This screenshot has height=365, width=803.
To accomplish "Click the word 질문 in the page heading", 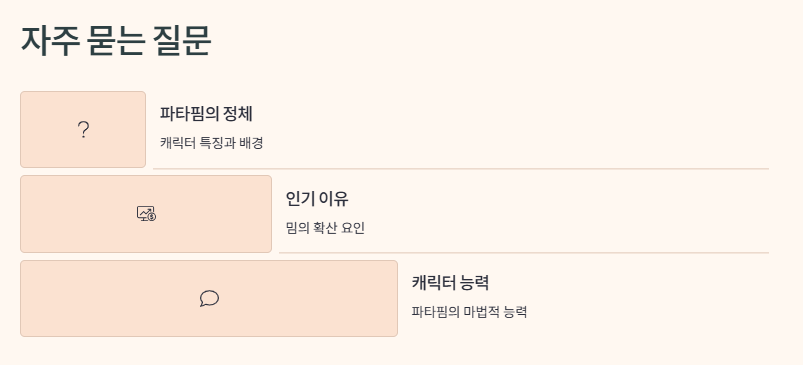I will click(182, 40).
